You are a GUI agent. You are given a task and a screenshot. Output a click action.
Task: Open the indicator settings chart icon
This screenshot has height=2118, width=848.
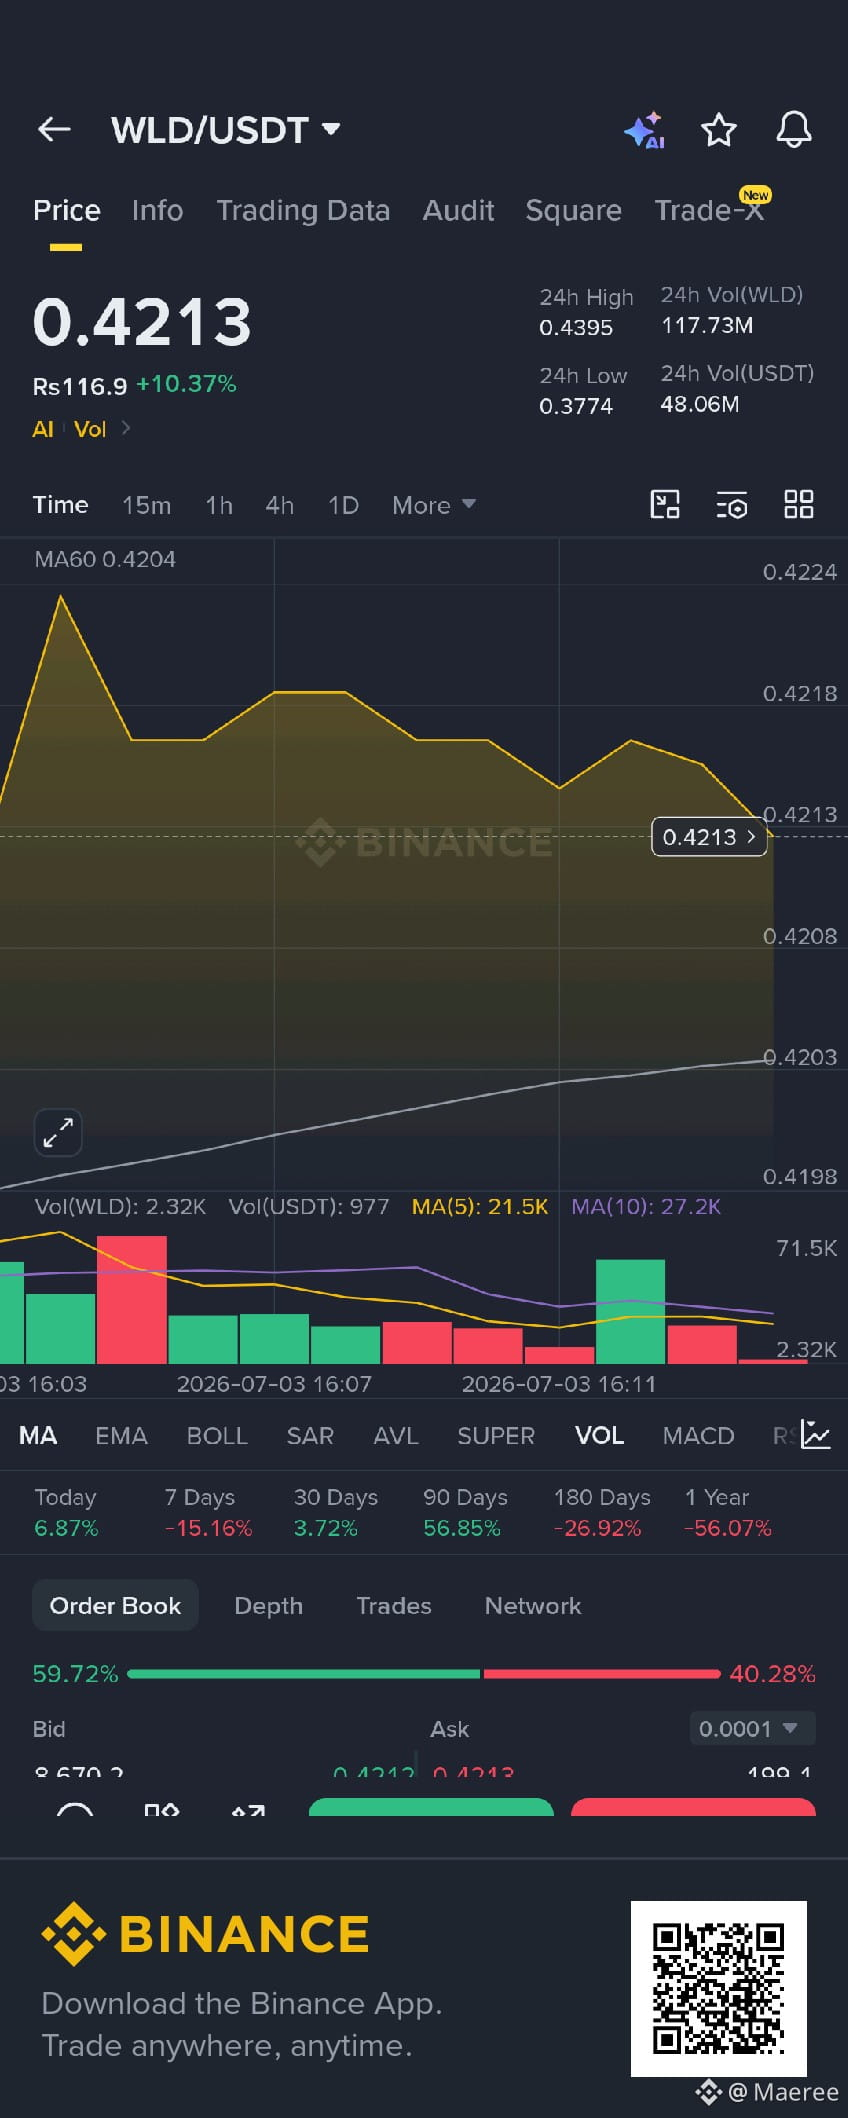pyautogui.click(x=816, y=1435)
